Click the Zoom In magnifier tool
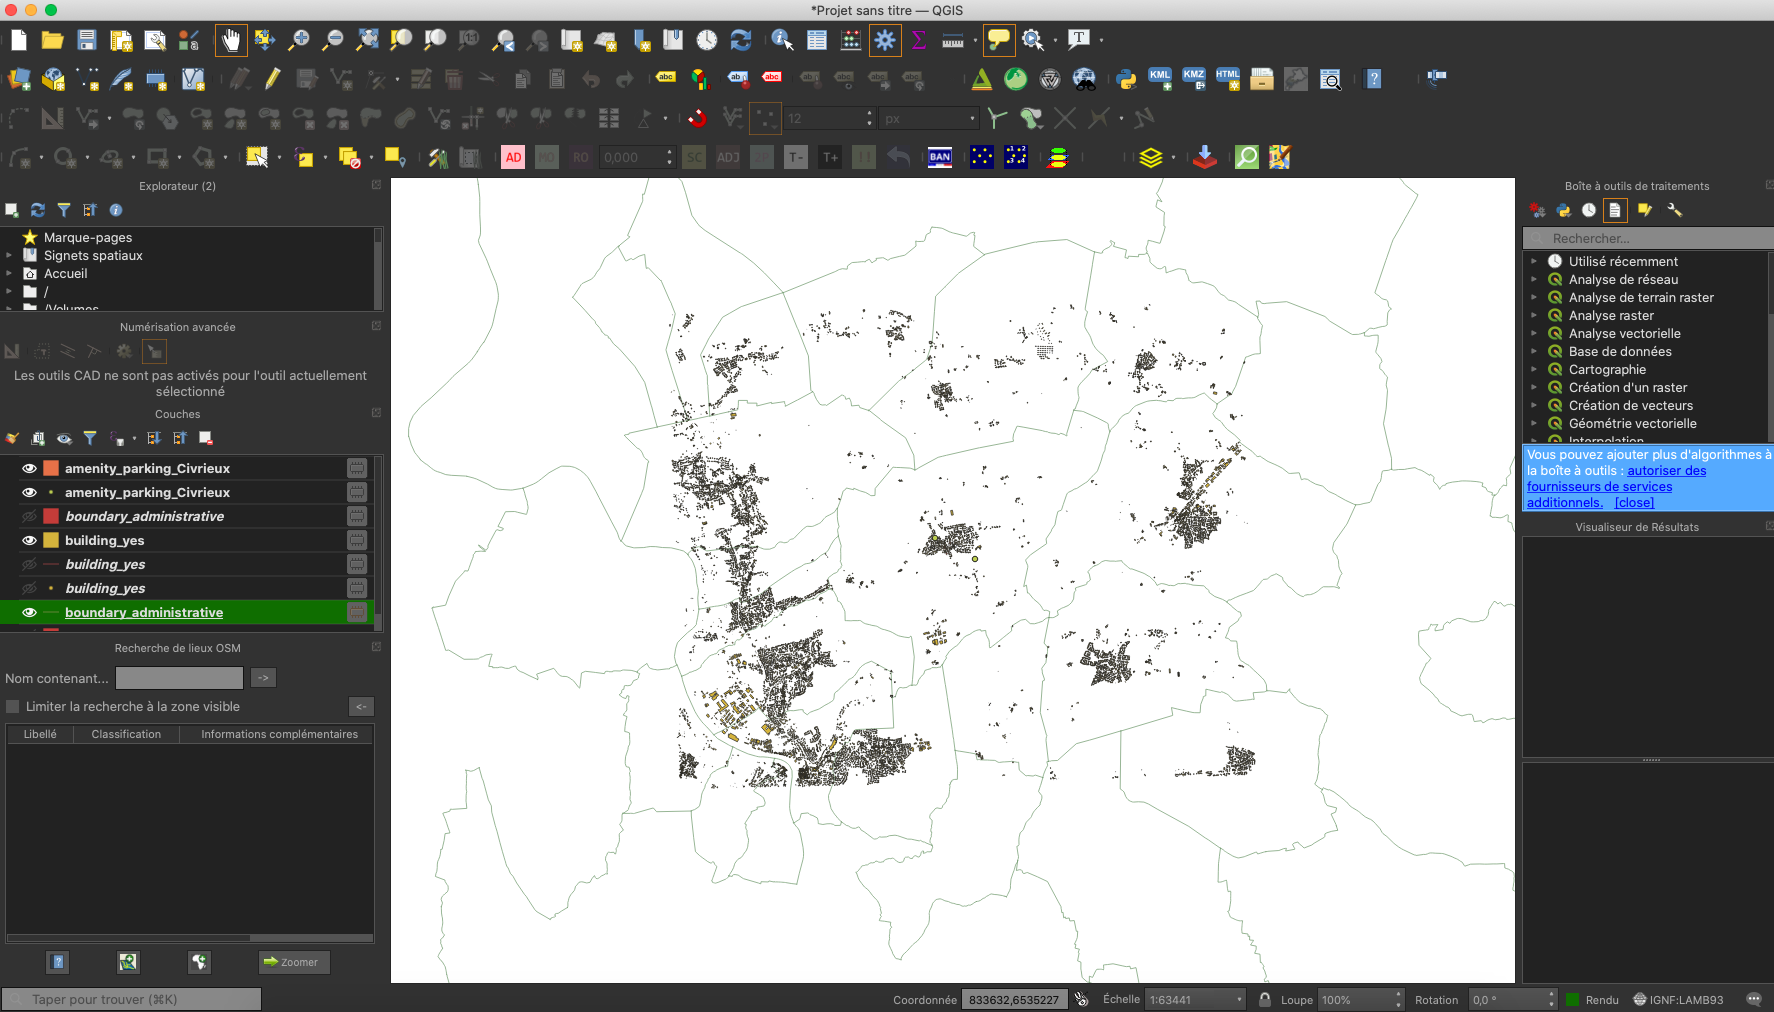Viewport: 1774px width, 1012px height. [298, 40]
